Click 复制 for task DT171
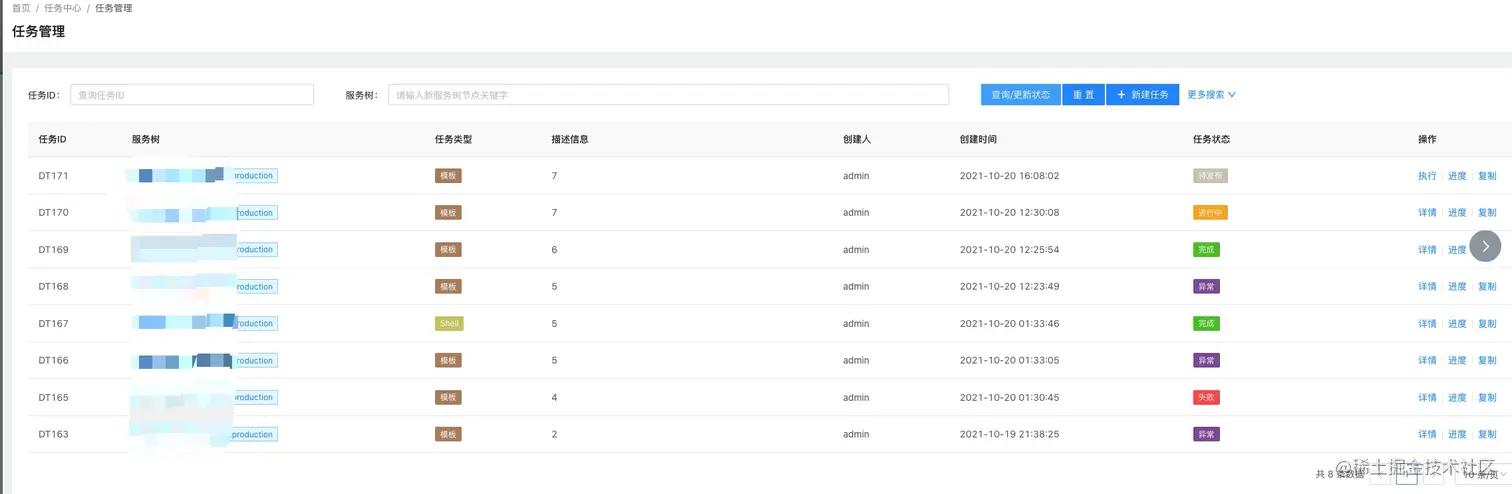Viewport: 1512px width, 494px height. (x=1487, y=176)
